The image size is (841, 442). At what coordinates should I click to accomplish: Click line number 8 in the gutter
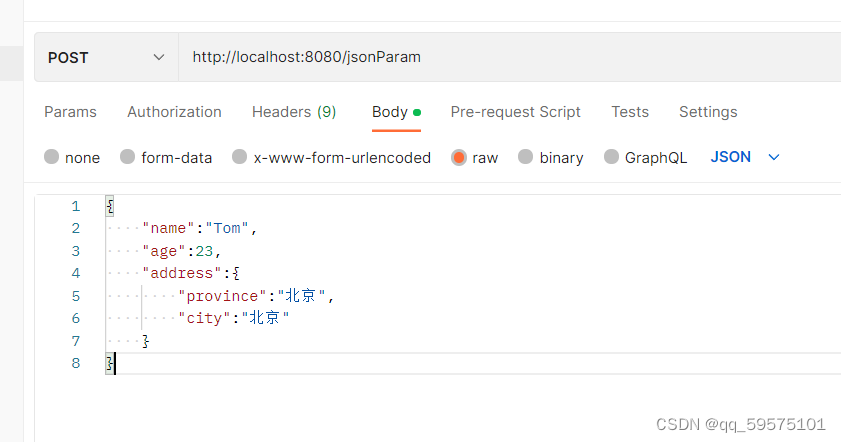click(76, 363)
